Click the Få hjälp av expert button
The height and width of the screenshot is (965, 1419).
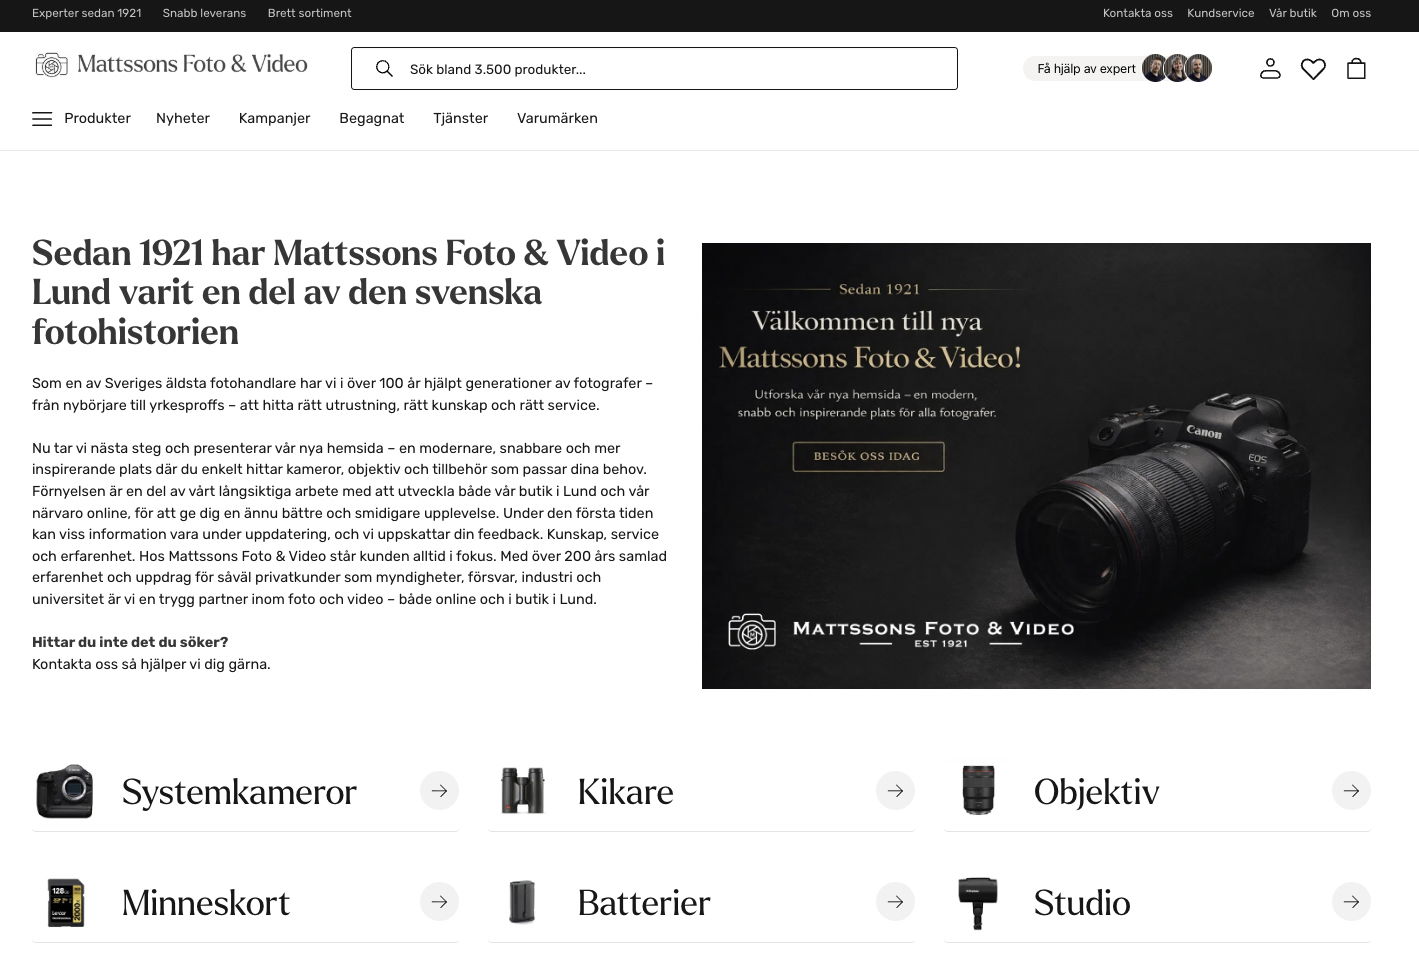coord(1118,68)
